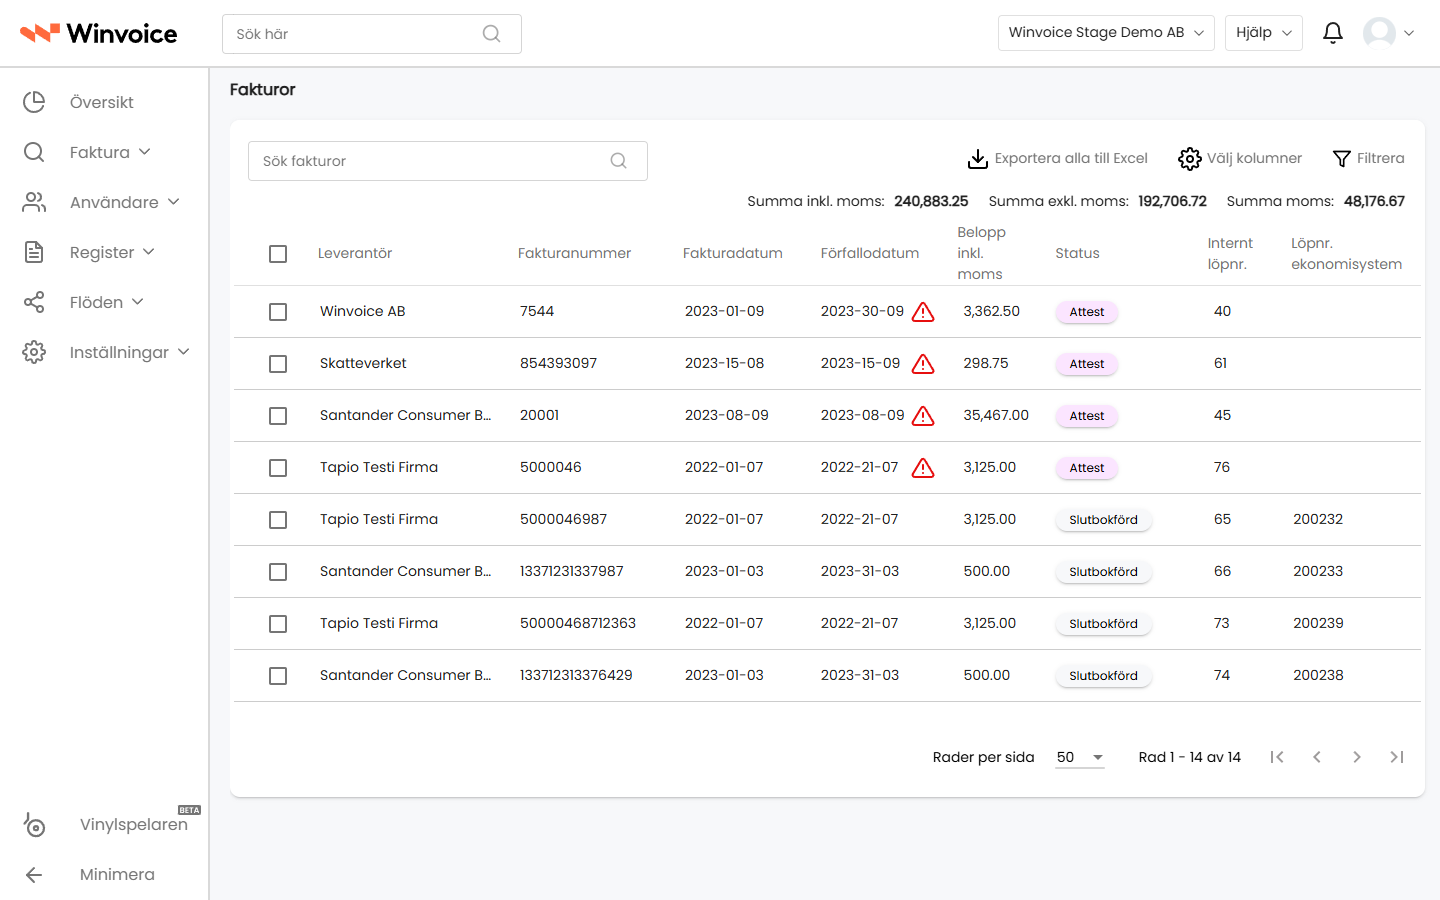
Task: Expand the Inställningar sidebar menu
Action: (x=105, y=352)
